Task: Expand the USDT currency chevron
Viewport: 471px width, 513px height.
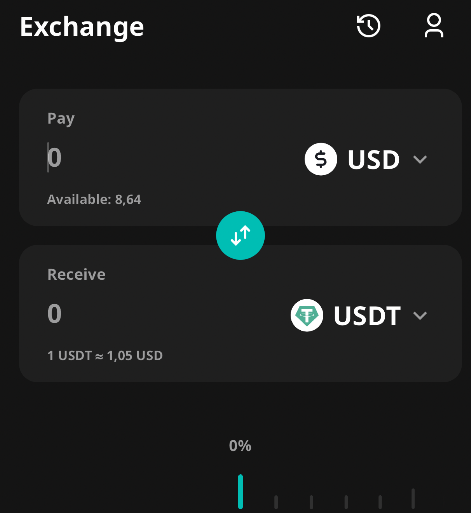Action: click(x=420, y=315)
